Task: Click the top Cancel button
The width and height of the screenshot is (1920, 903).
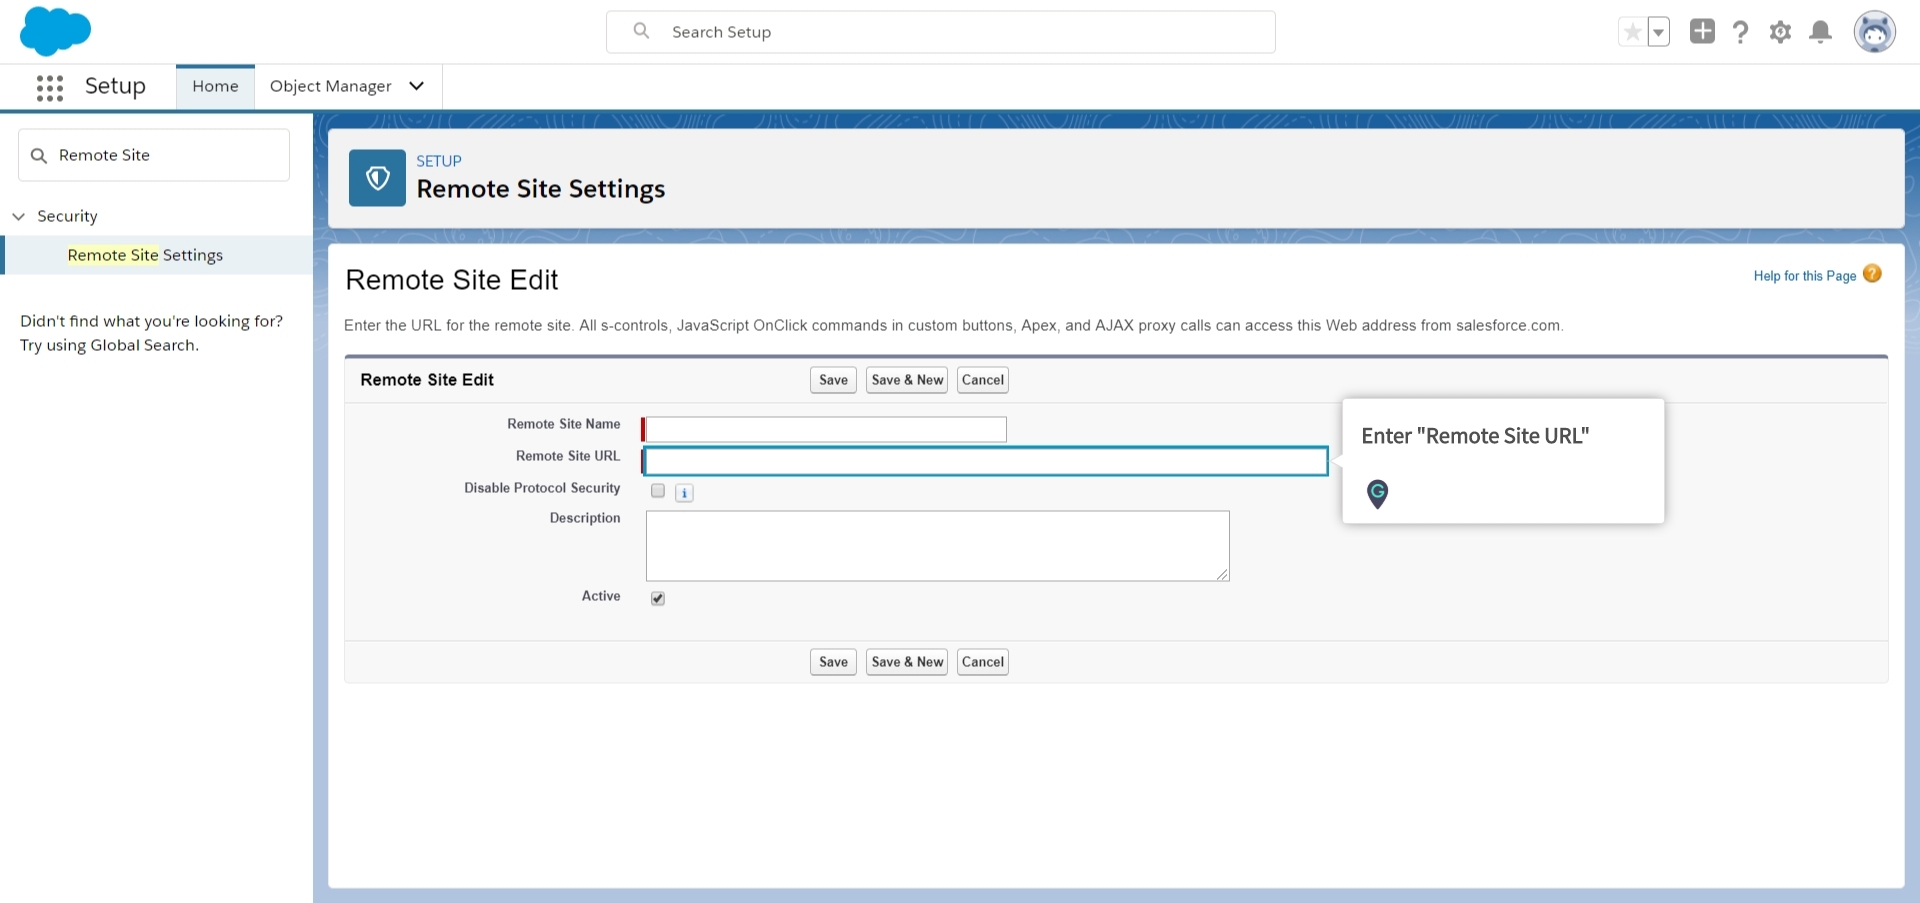Action: 983,380
